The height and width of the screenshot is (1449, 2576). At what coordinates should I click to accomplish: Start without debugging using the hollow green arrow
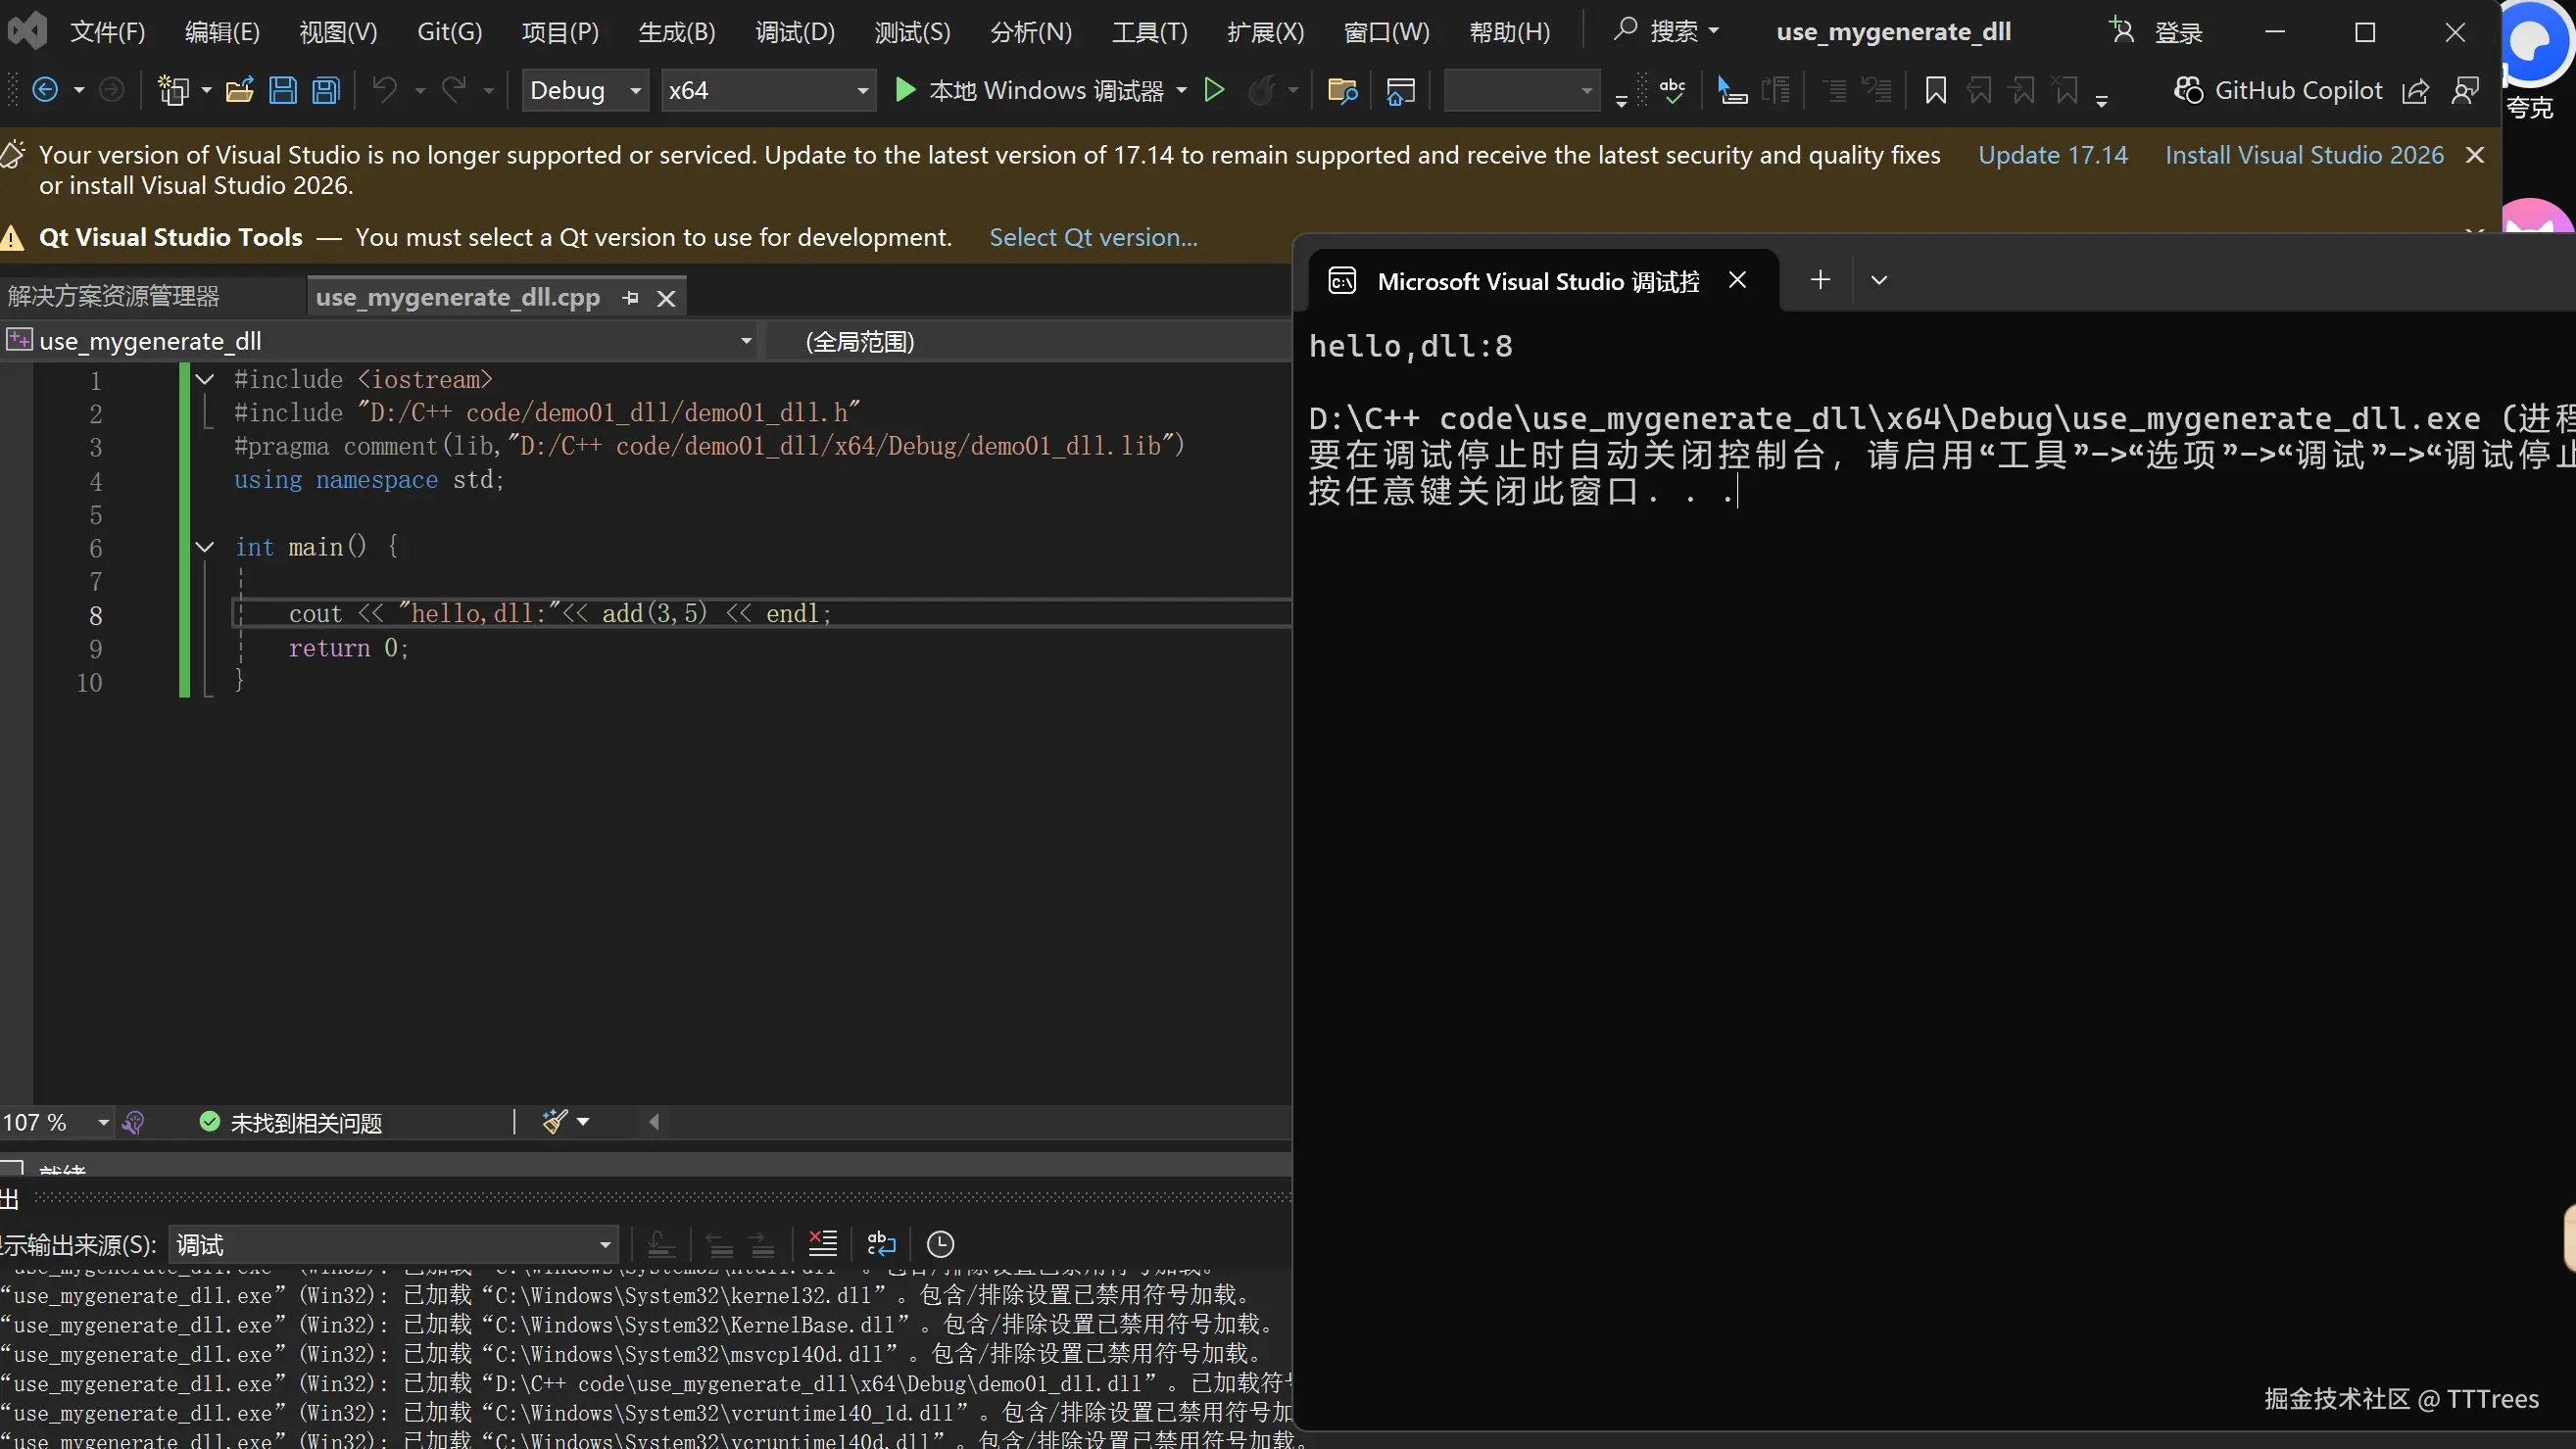click(1214, 91)
